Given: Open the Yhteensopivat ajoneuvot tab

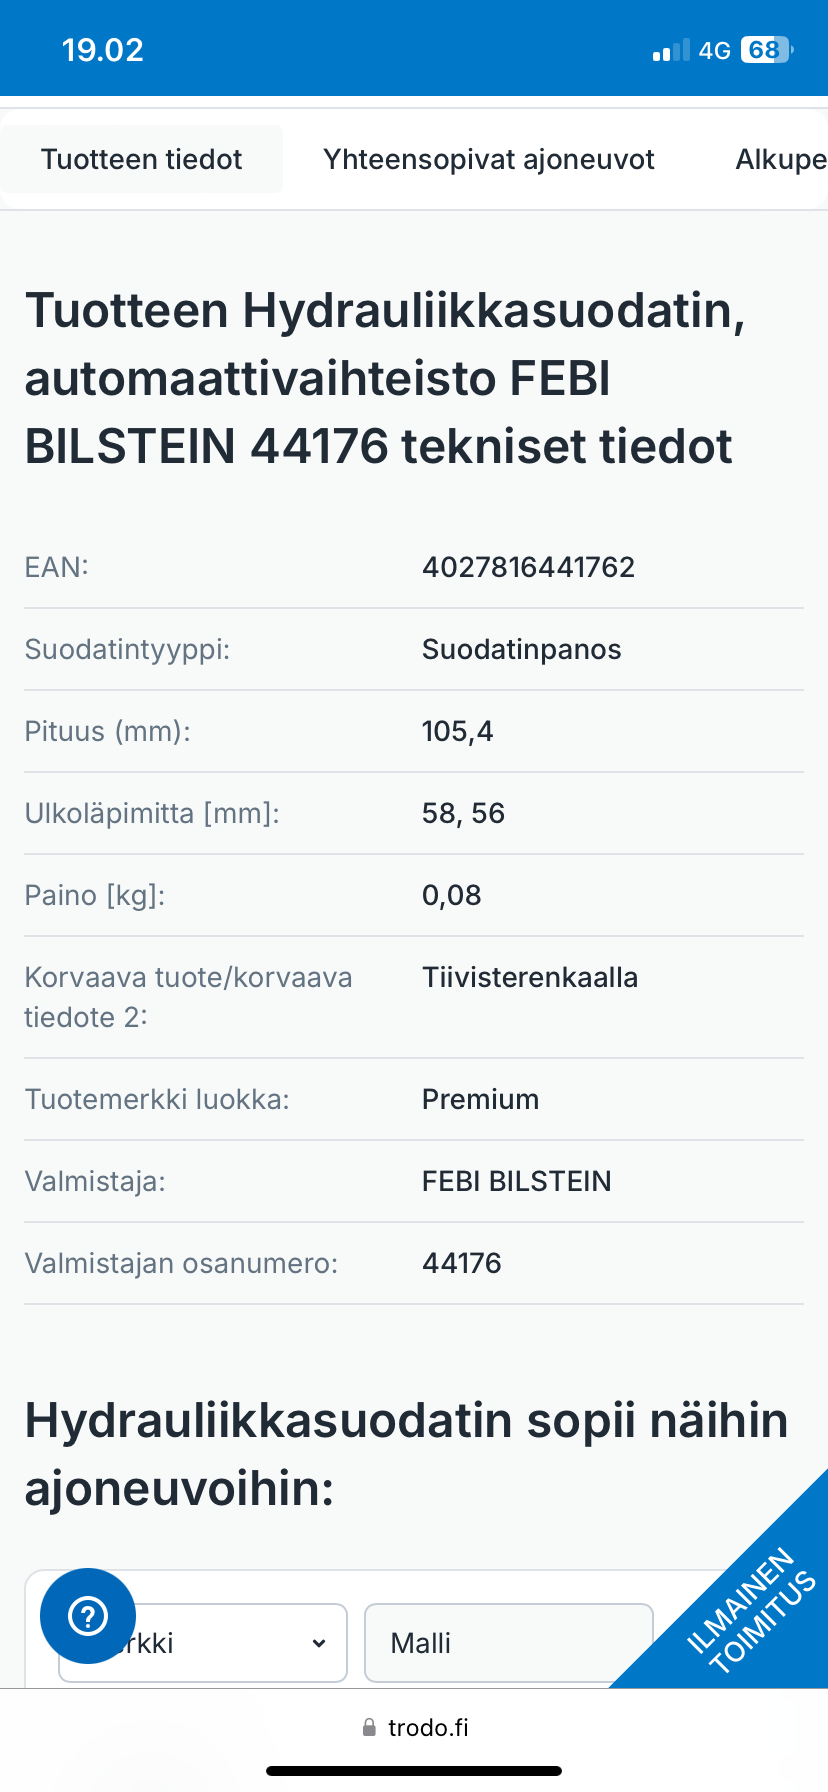Looking at the screenshot, I should (x=489, y=159).
